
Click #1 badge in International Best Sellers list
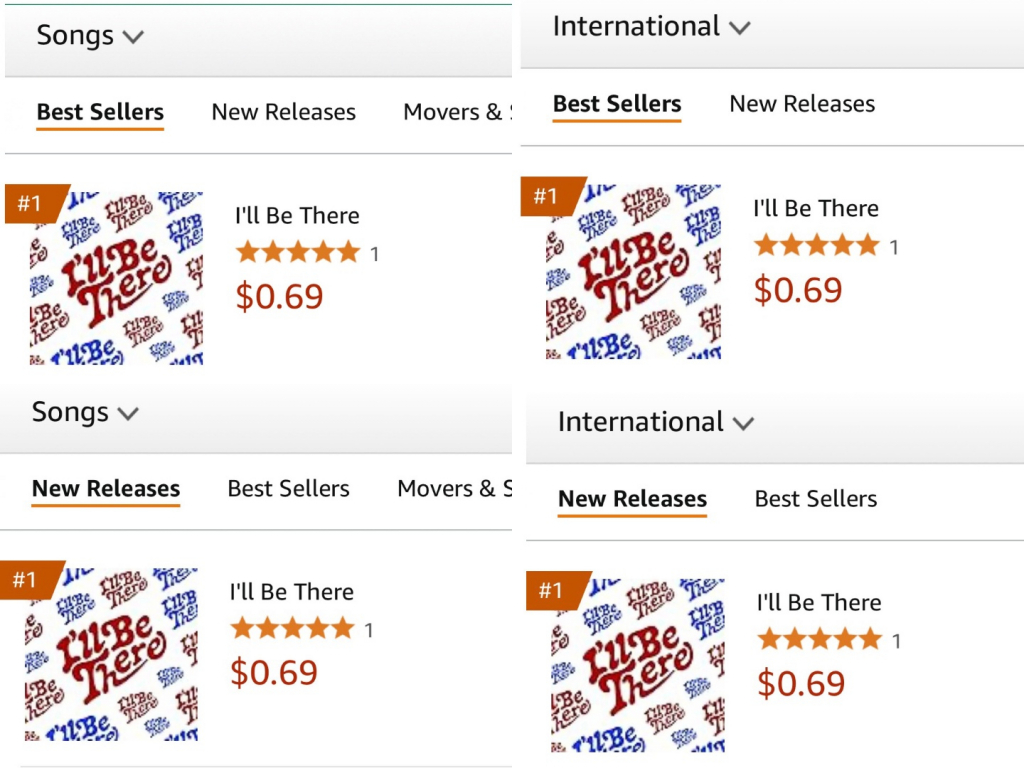(546, 197)
